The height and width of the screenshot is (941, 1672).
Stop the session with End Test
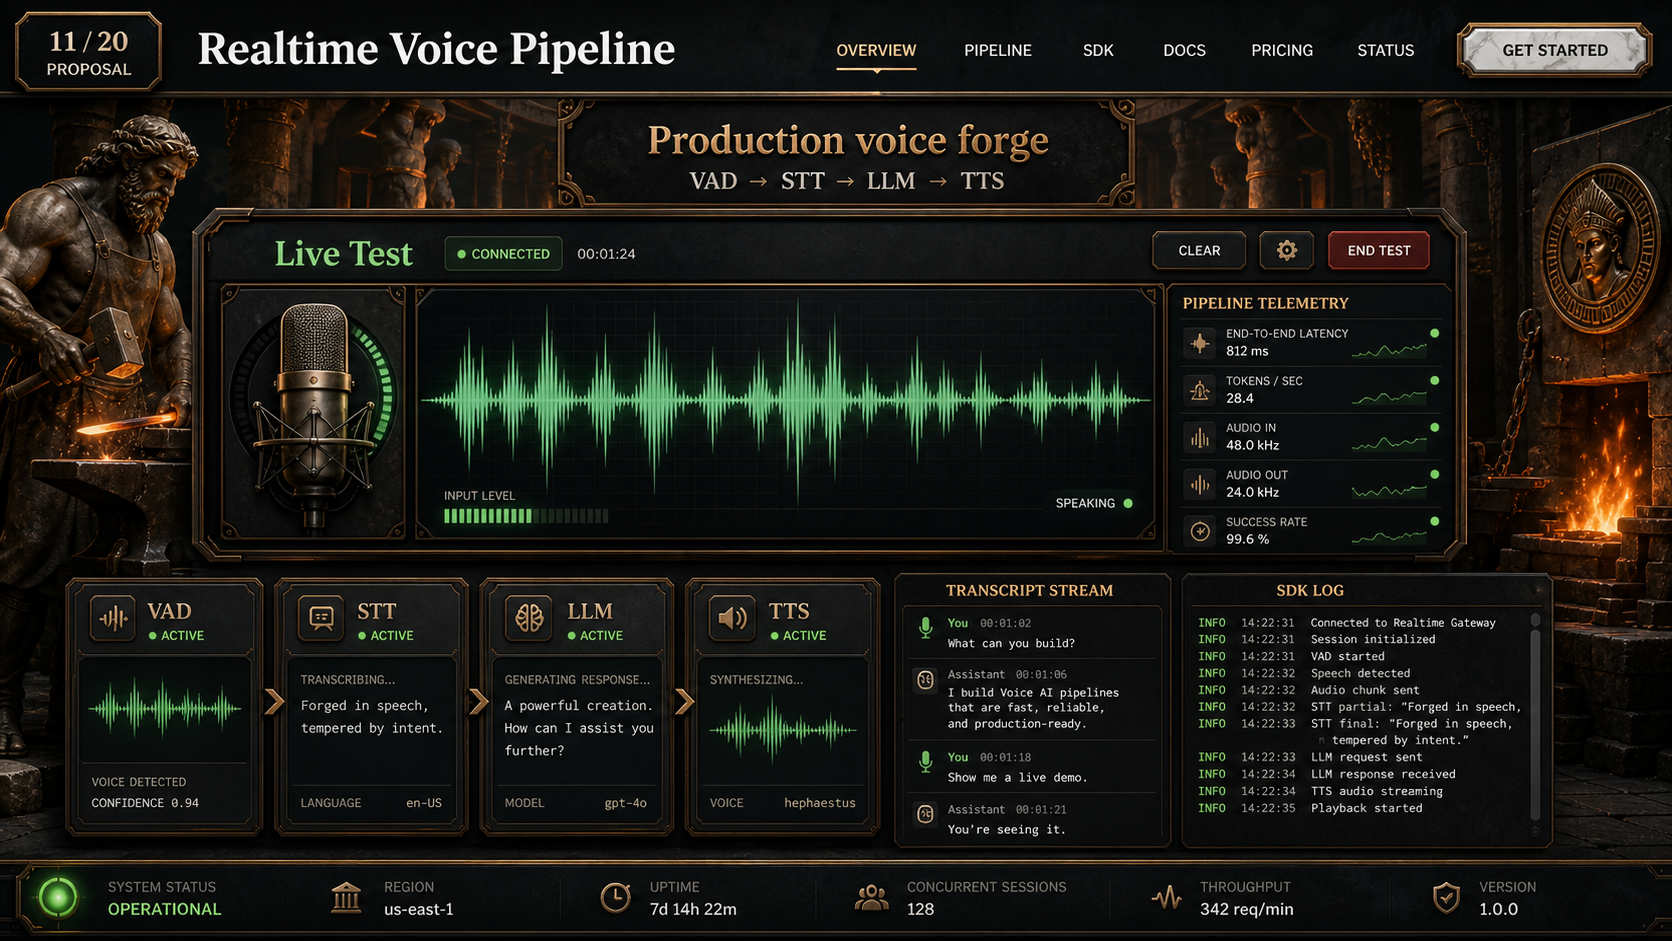click(x=1378, y=251)
